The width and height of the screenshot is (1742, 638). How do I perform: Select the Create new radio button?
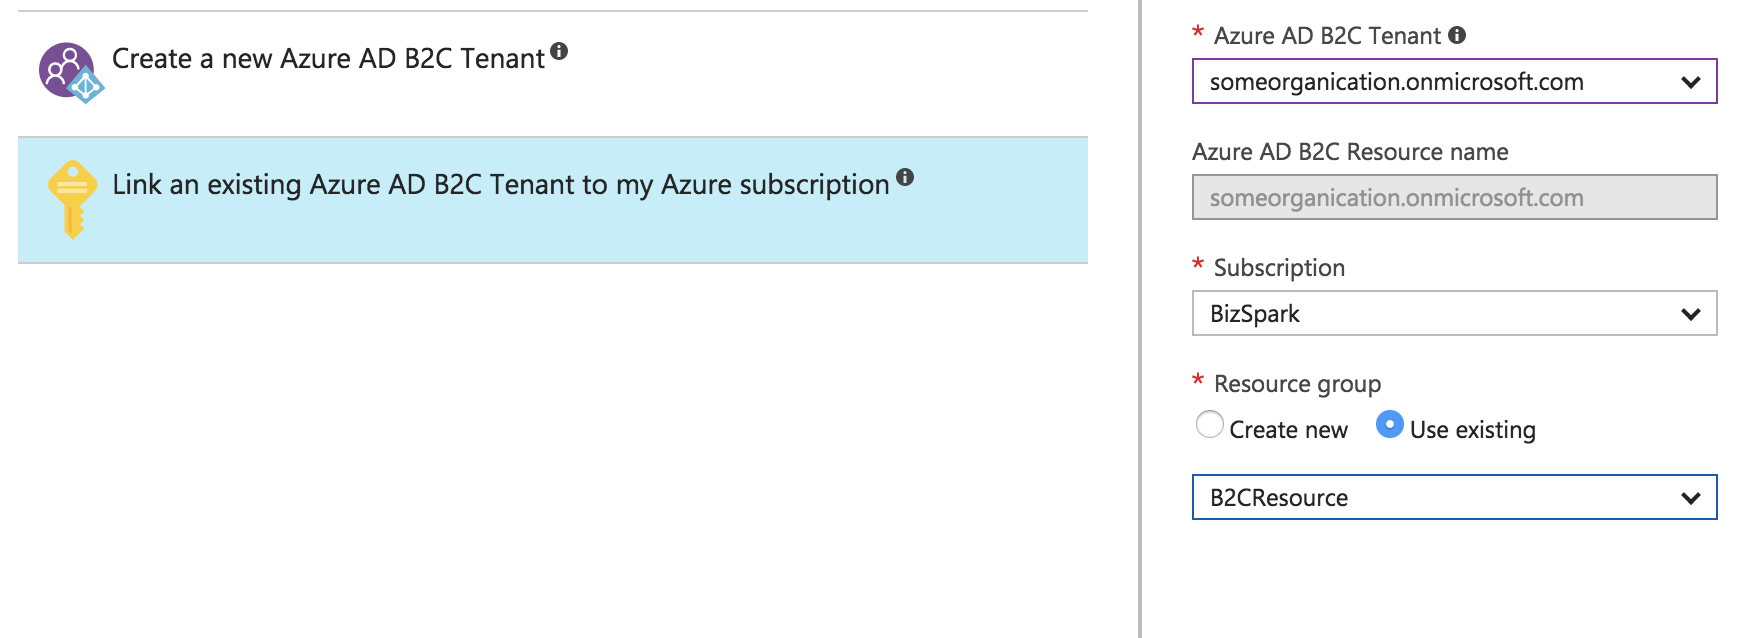click(1210, 424)
